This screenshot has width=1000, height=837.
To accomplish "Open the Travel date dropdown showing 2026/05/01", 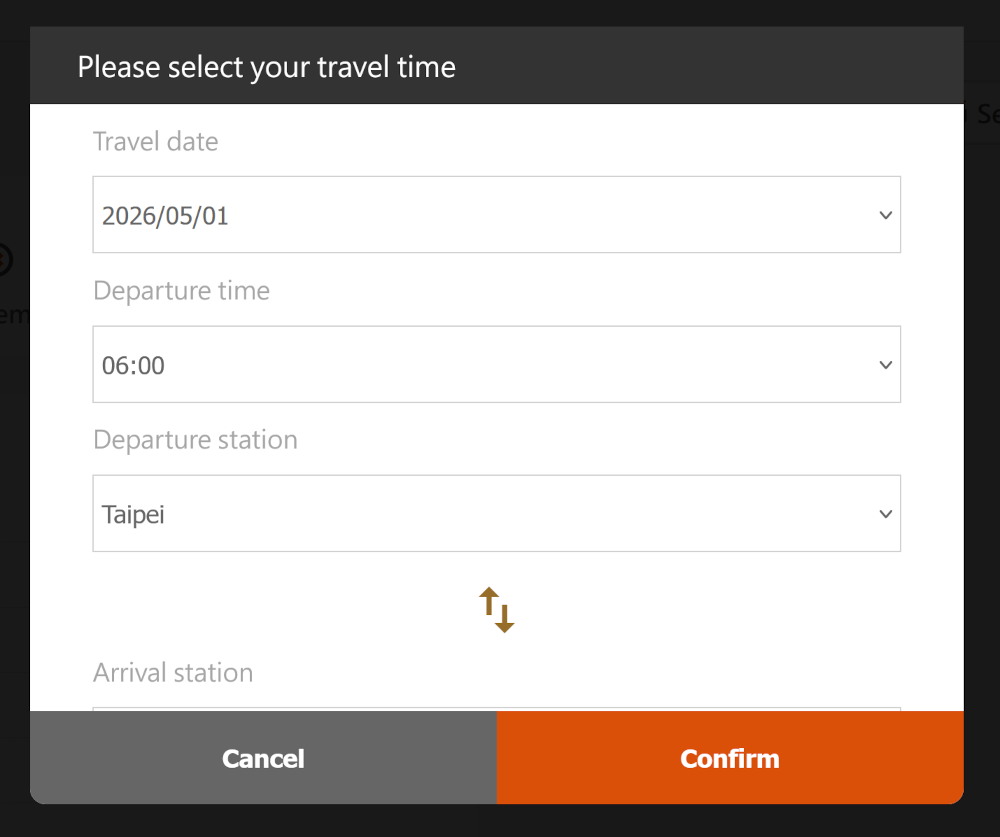I will coord(496,215).
